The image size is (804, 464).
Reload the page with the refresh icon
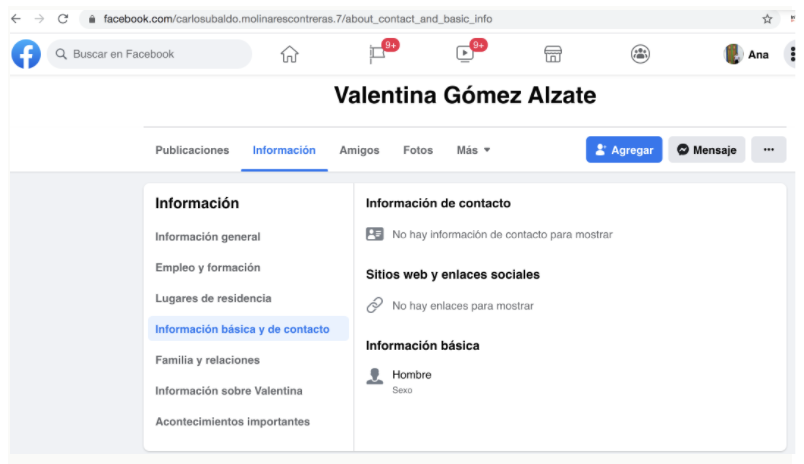[x=63, y=19]
